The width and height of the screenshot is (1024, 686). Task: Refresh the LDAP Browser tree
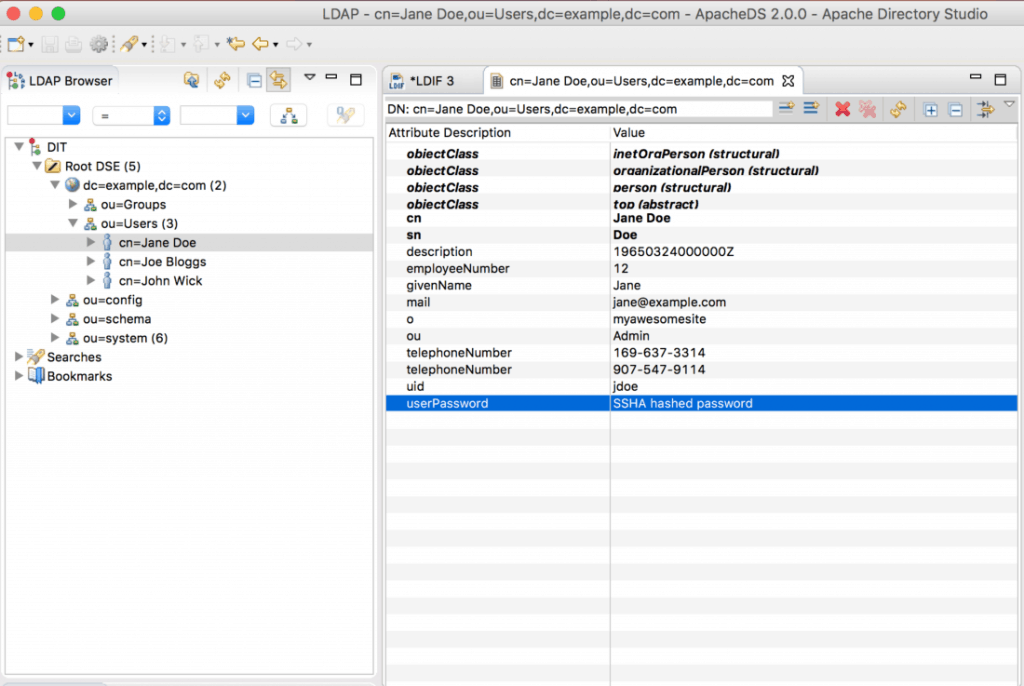pyautogui.click(x=222, y=80)
